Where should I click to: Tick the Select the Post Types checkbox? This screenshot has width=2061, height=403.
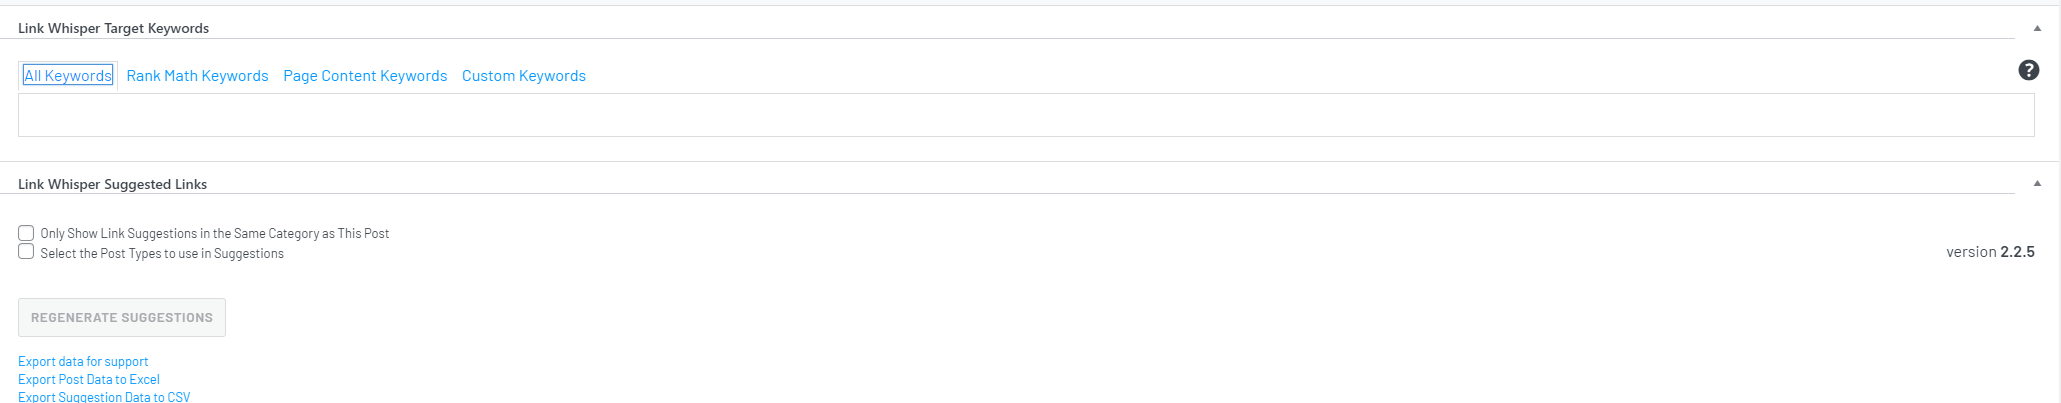click(26, 252)
